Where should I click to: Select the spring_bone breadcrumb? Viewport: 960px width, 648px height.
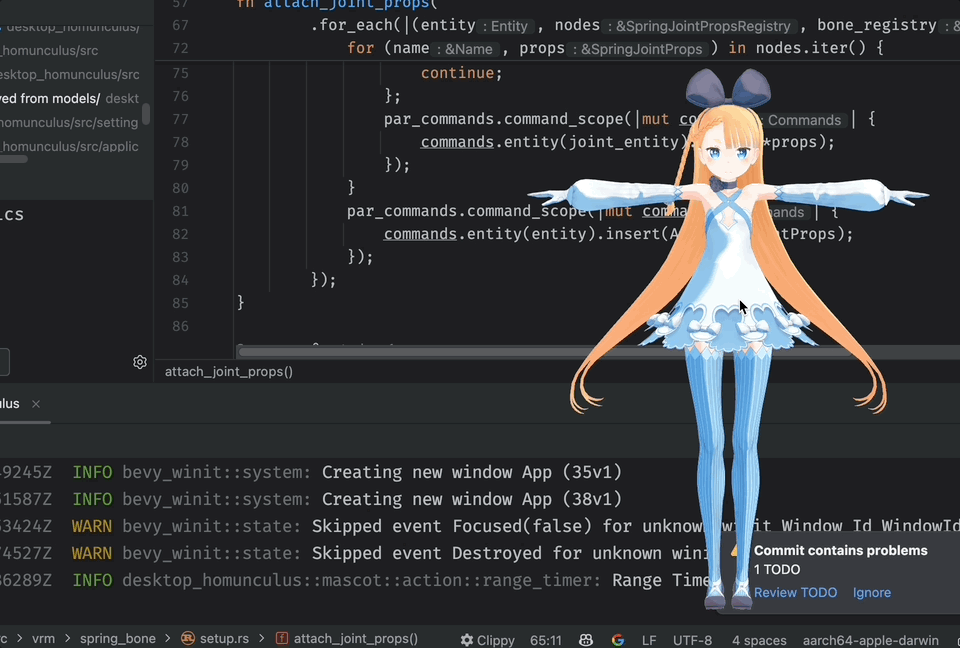pyautogui.click(x=118, y=638)
